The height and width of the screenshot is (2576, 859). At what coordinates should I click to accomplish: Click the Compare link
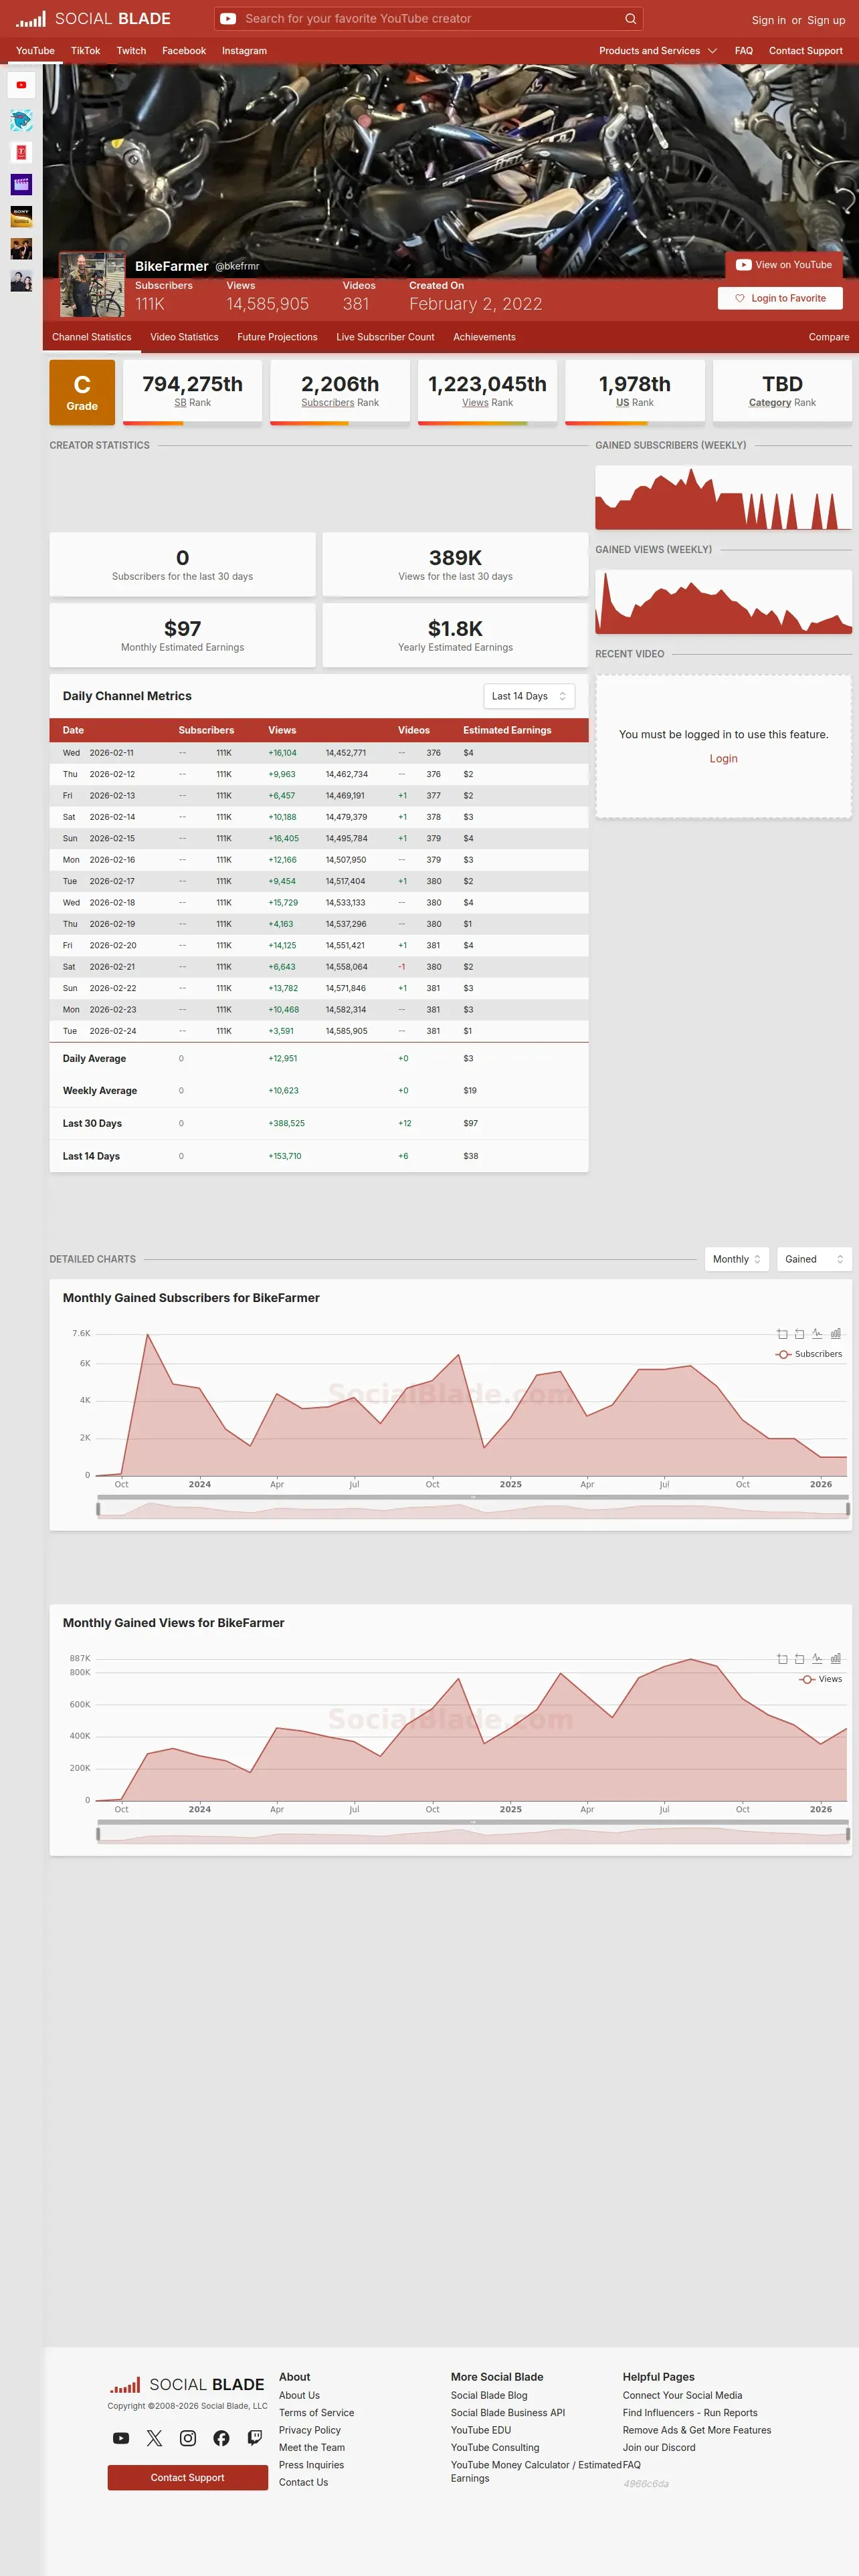pos(829,337)
